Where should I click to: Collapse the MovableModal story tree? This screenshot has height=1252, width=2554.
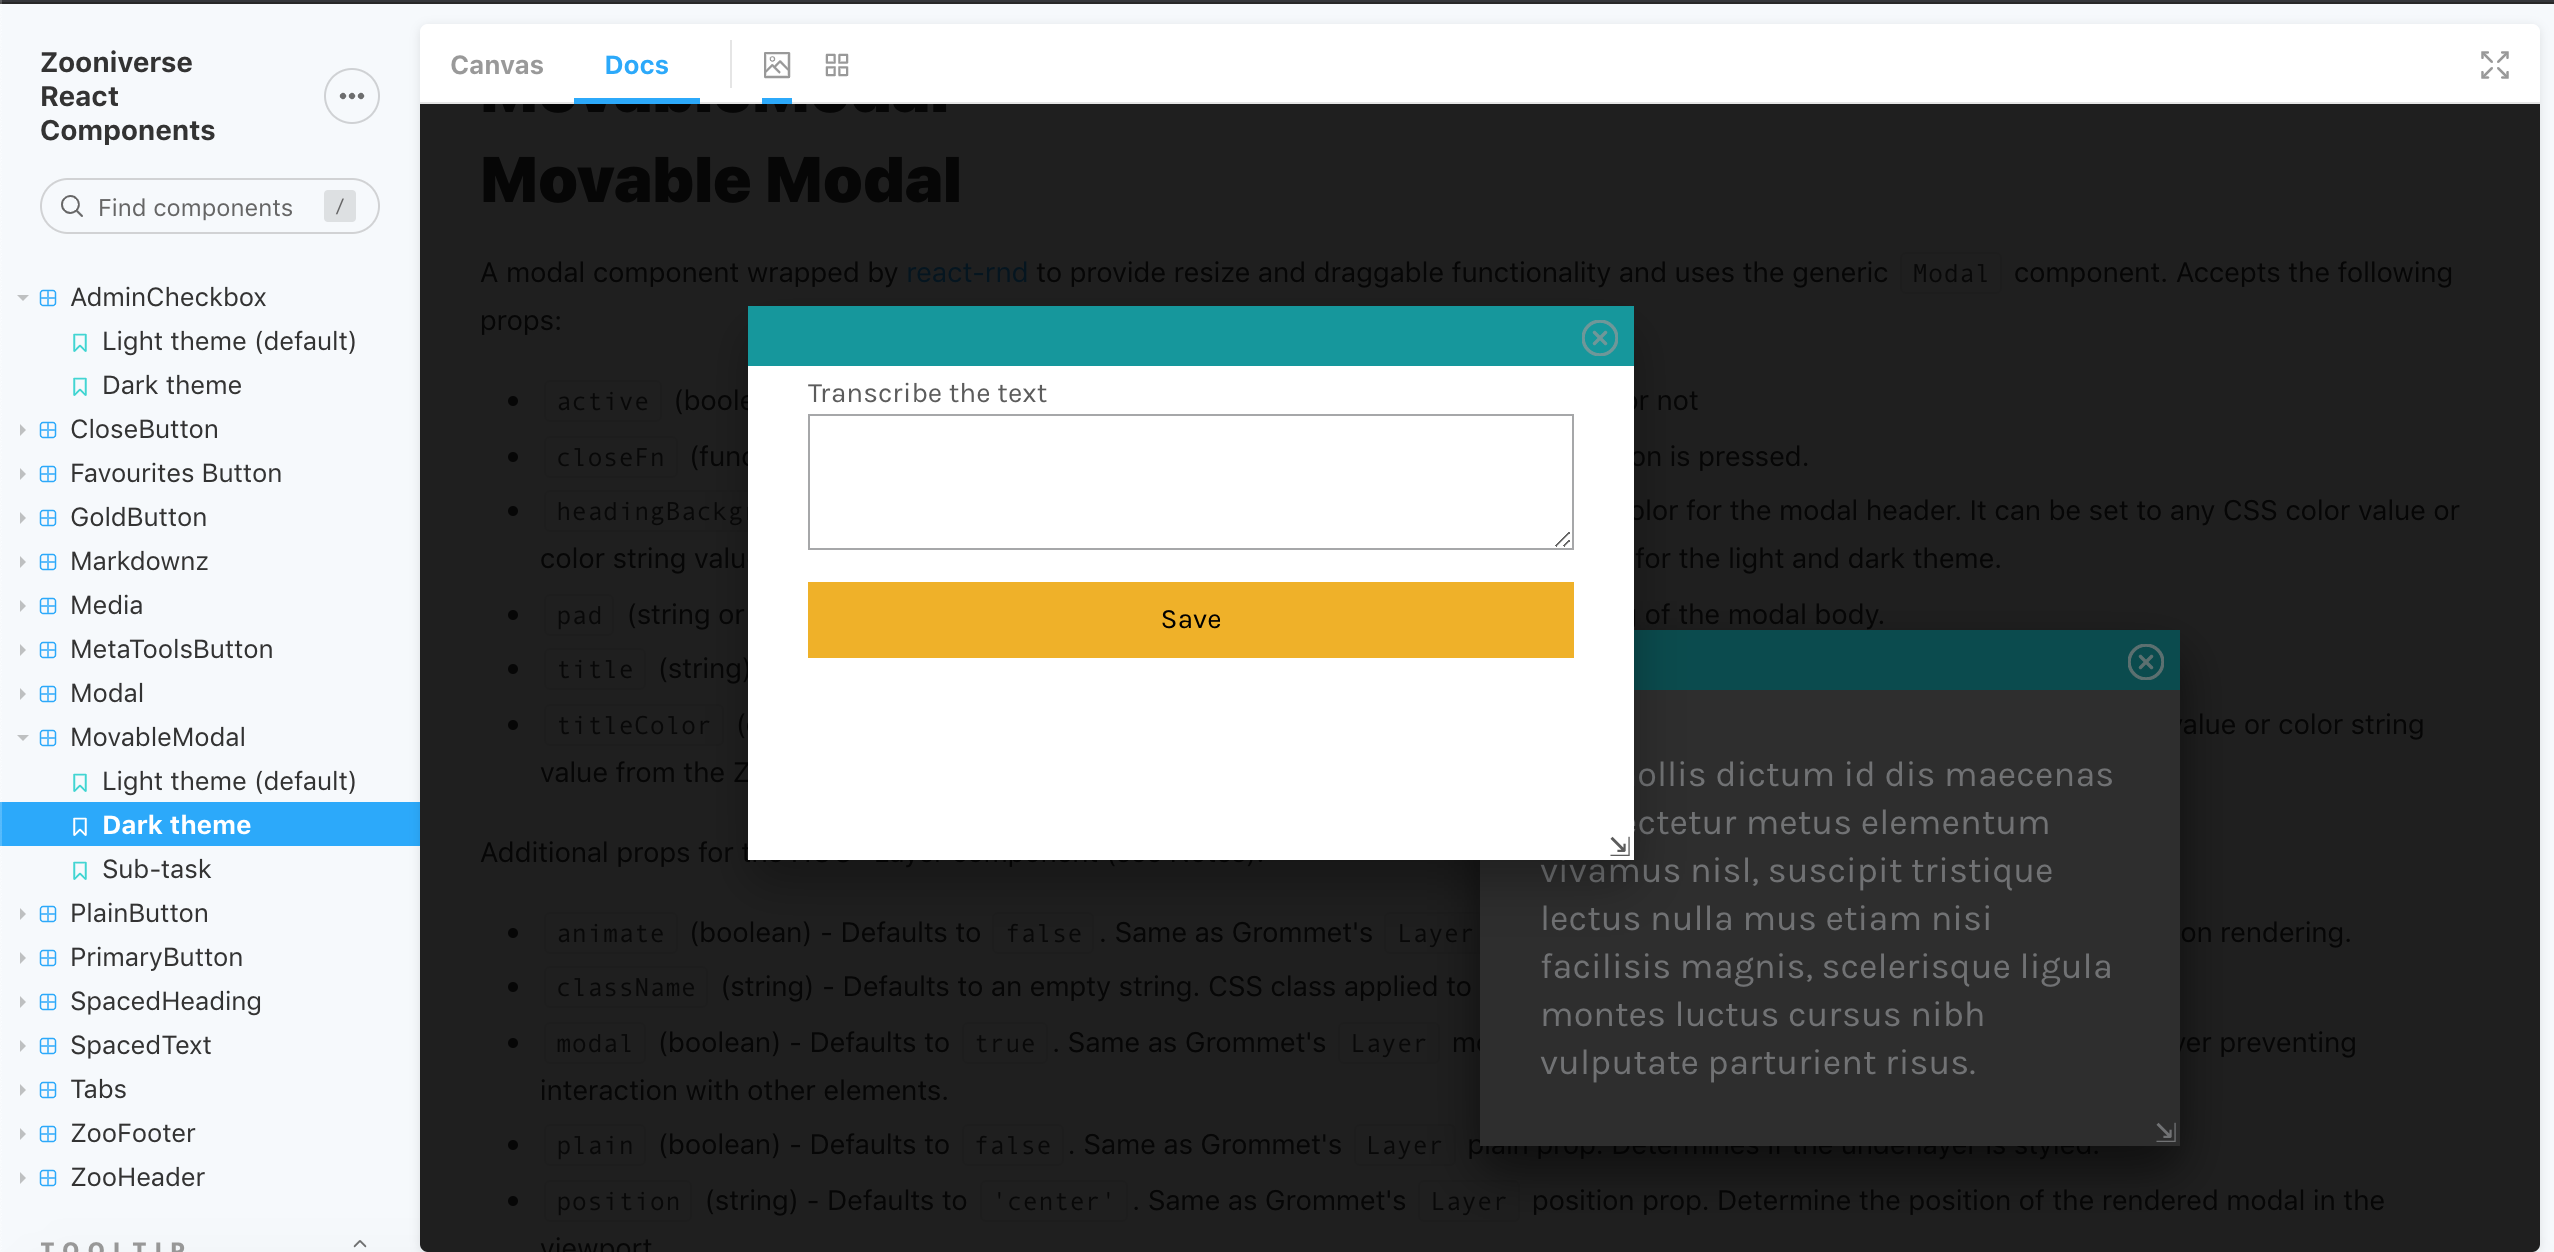click(21, 737)
